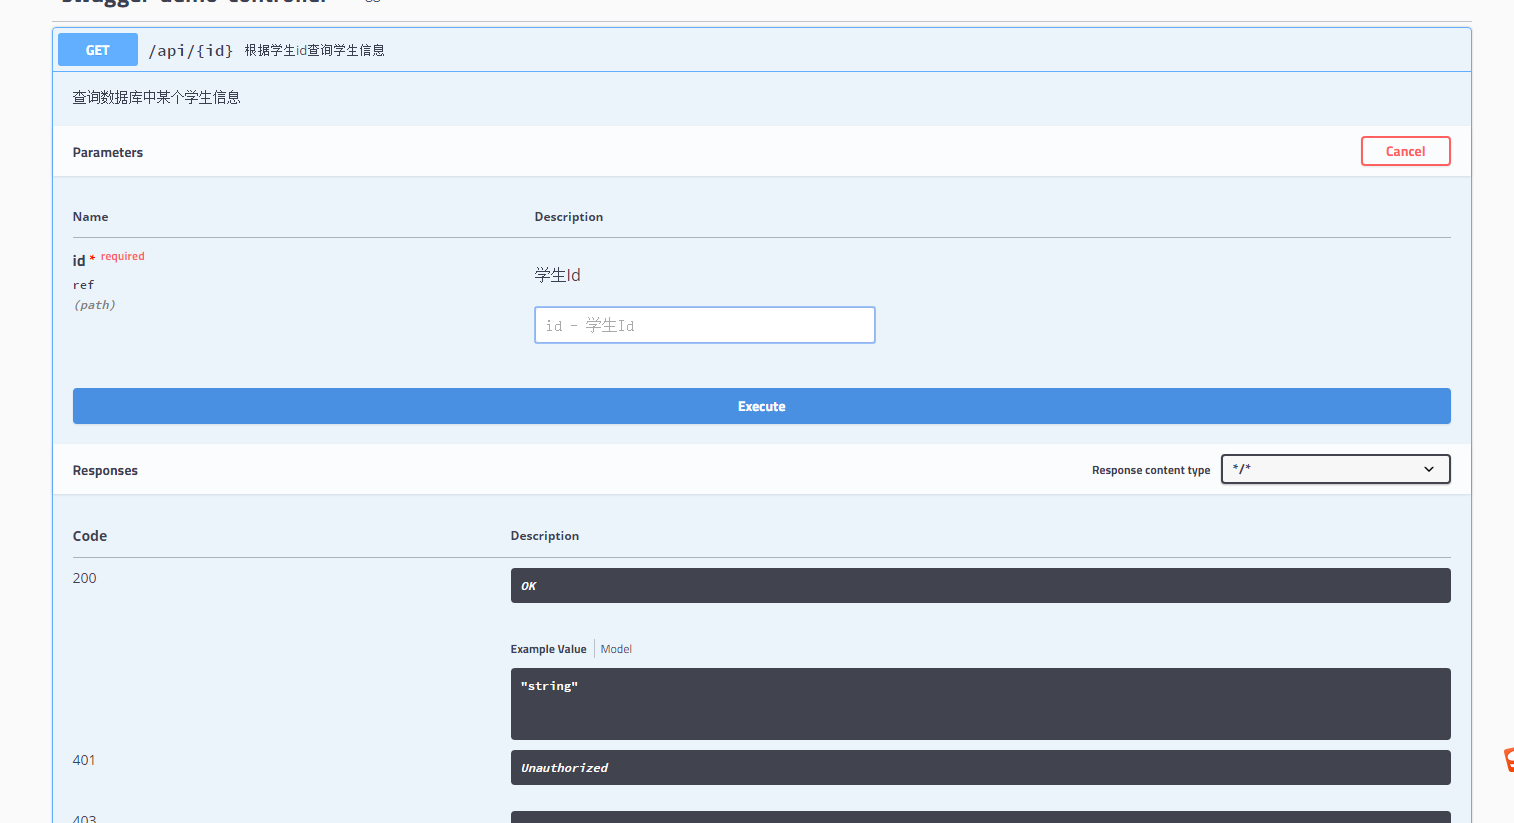1514x823 pixels.
Task: Collapse the /api/{id} endpoint path
Action: click(190, 50)
